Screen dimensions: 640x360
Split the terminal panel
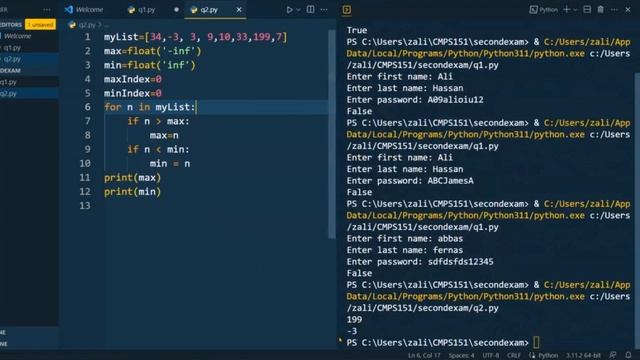[x=587, y=9]
